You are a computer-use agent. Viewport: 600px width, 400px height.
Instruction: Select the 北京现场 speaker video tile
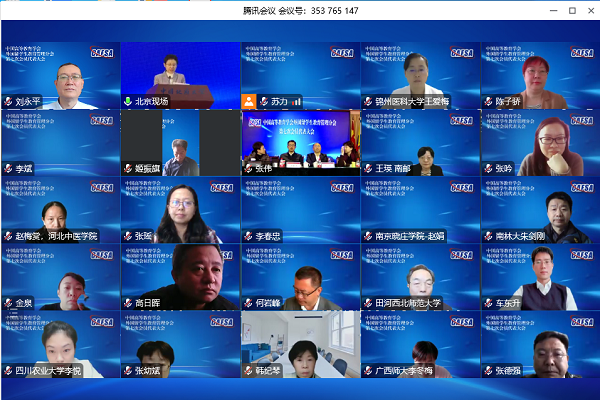pyautogui.click(x=180, y=72)
